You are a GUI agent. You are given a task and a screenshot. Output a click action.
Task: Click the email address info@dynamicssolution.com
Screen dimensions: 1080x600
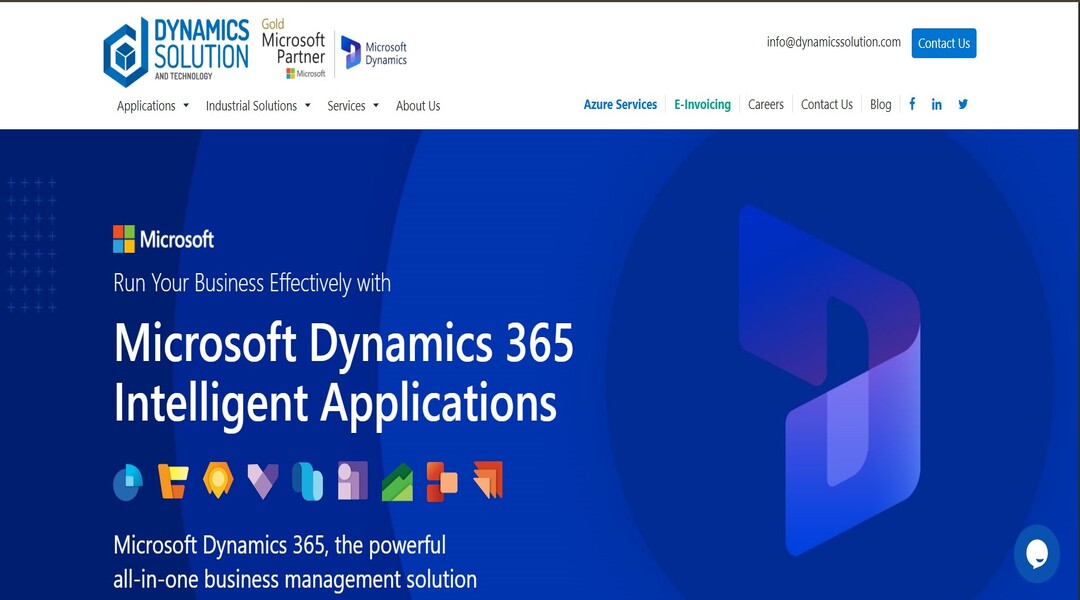tap(834, 43)
